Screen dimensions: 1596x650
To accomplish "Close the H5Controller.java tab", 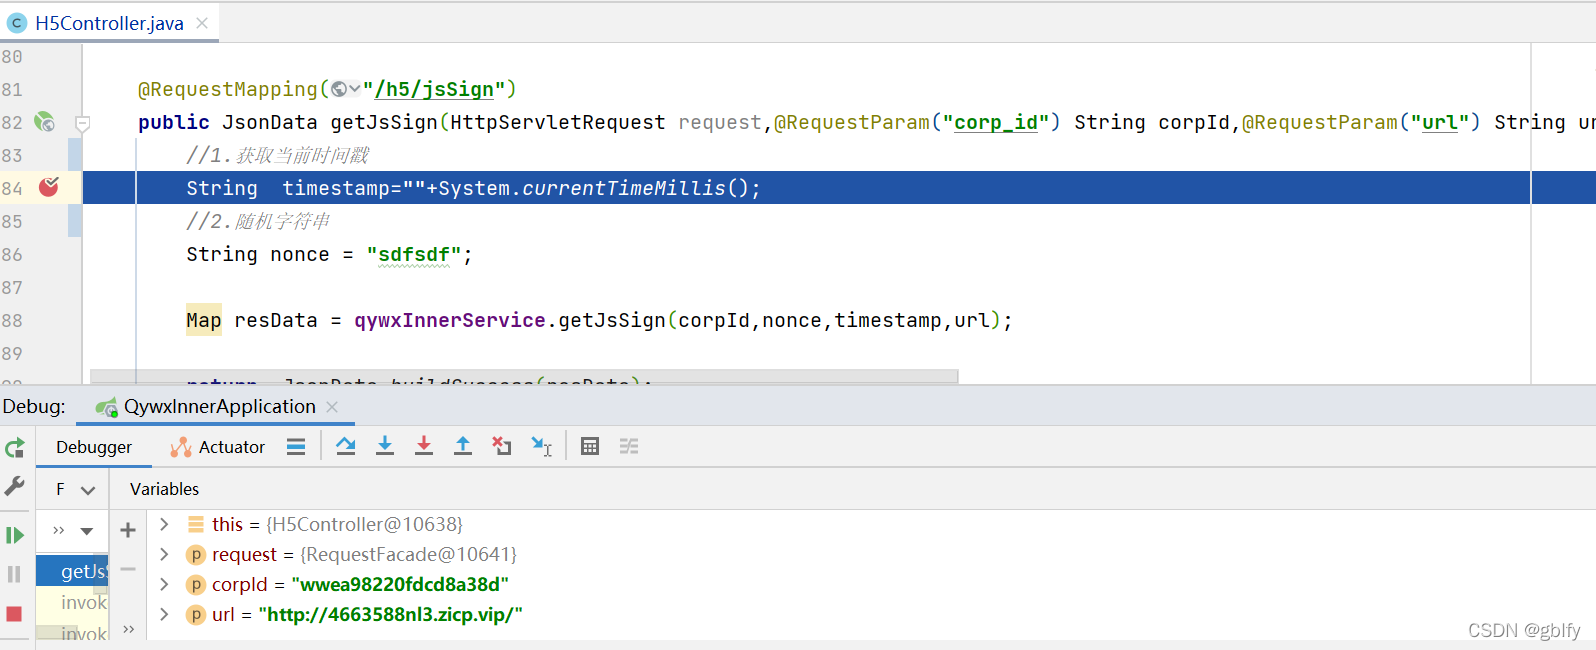I will click(x=202, y=23).
